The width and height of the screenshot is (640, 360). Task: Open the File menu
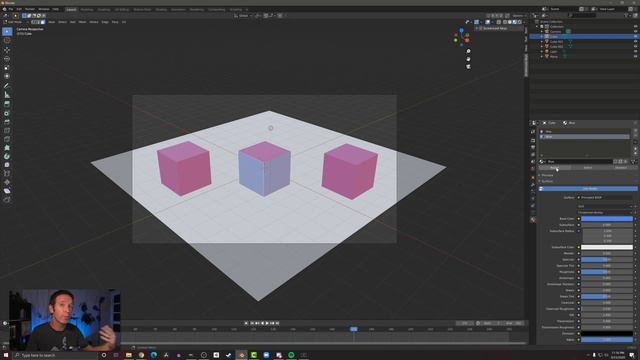point(11,9)
